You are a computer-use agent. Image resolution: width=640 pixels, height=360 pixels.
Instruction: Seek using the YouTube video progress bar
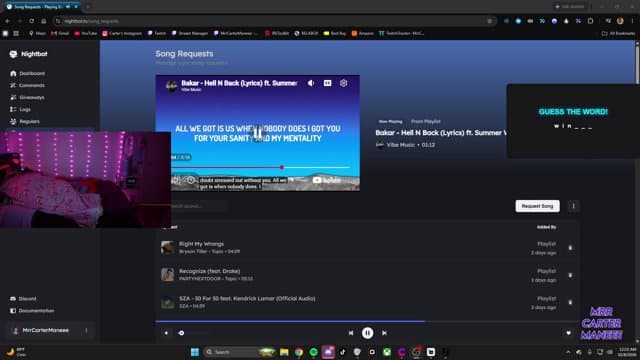click(x=260, y=167)
